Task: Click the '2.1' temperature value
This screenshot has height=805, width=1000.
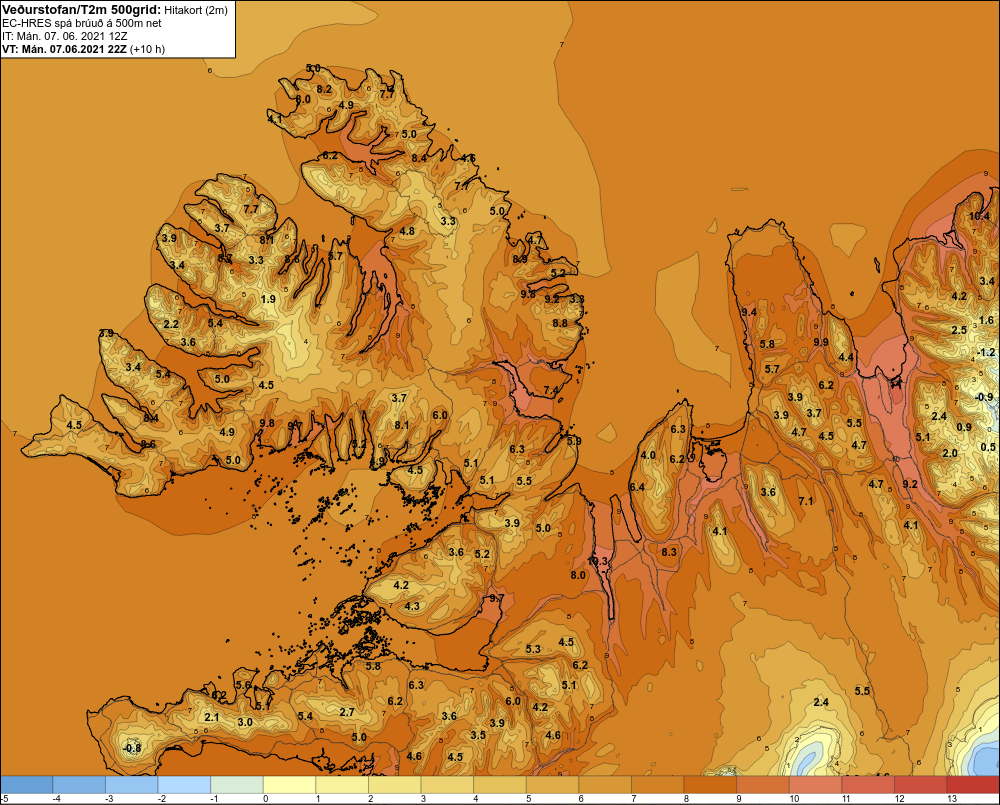Action: (212, 718)
